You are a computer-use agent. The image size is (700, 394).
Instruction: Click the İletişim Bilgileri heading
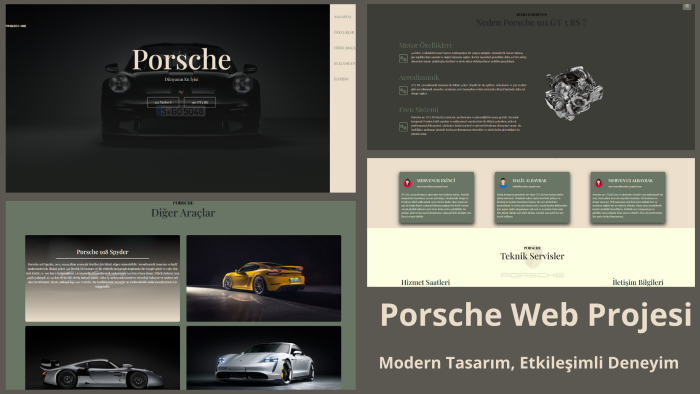tap(638, 282)
